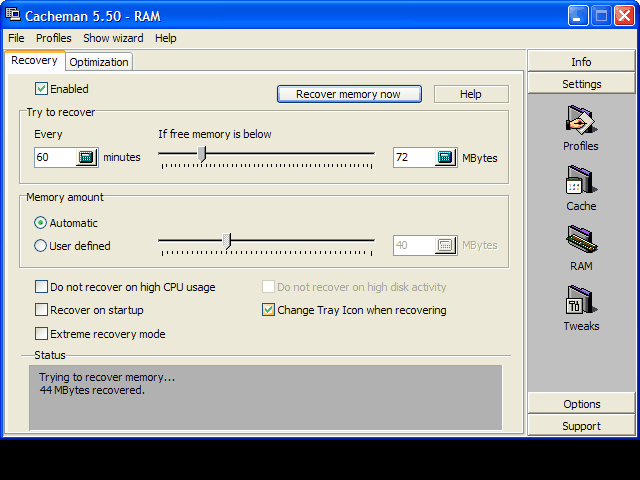Enable Do not recover on high CPU usage
The image size is (640, 480).
tap(41, 287)
